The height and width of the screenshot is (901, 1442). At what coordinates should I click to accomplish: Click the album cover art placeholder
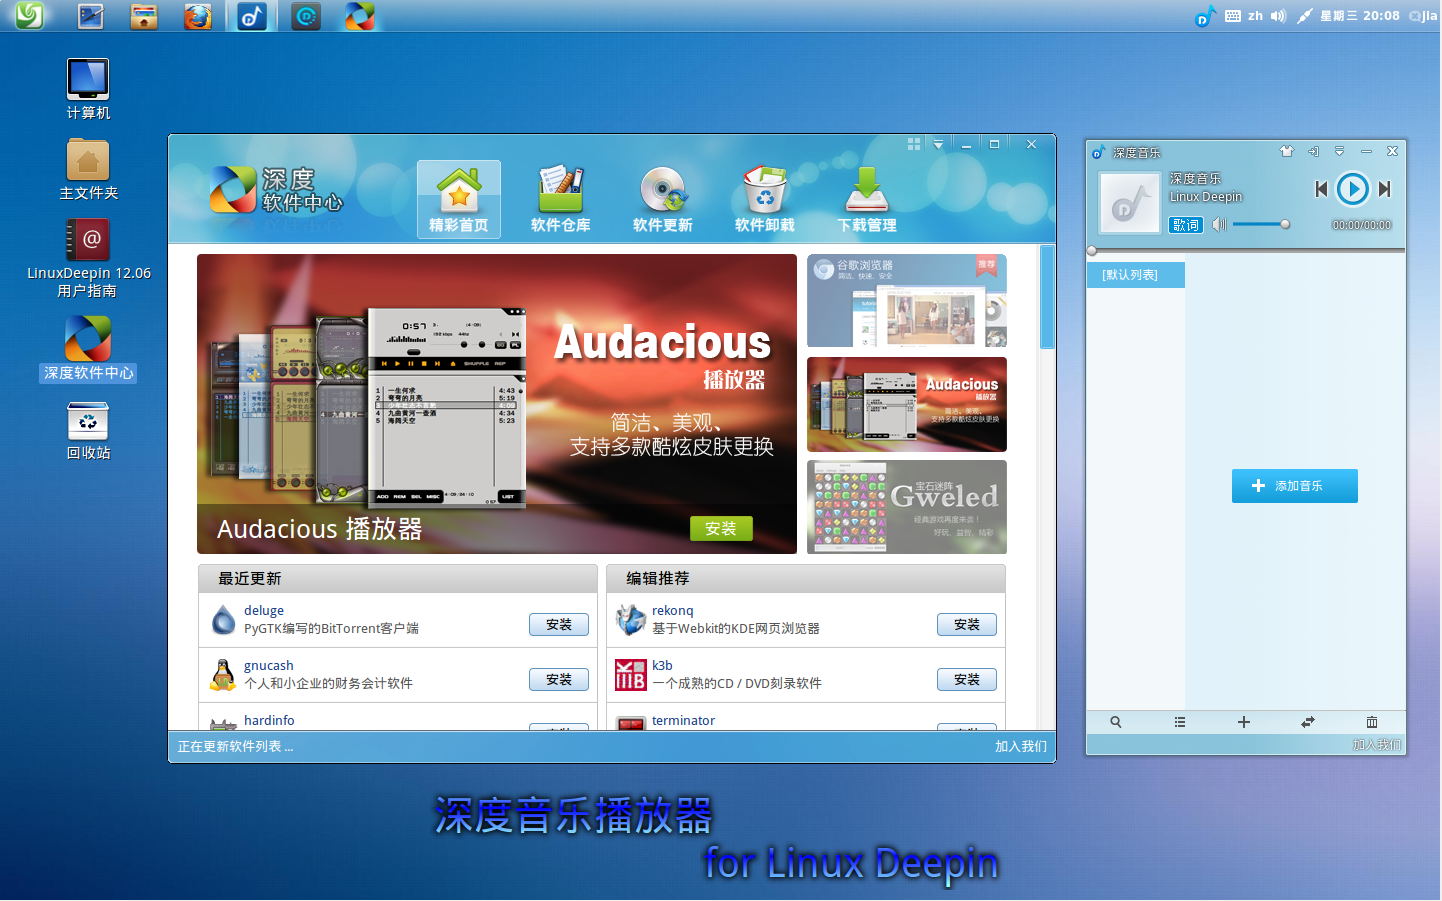click(1130, 203)
